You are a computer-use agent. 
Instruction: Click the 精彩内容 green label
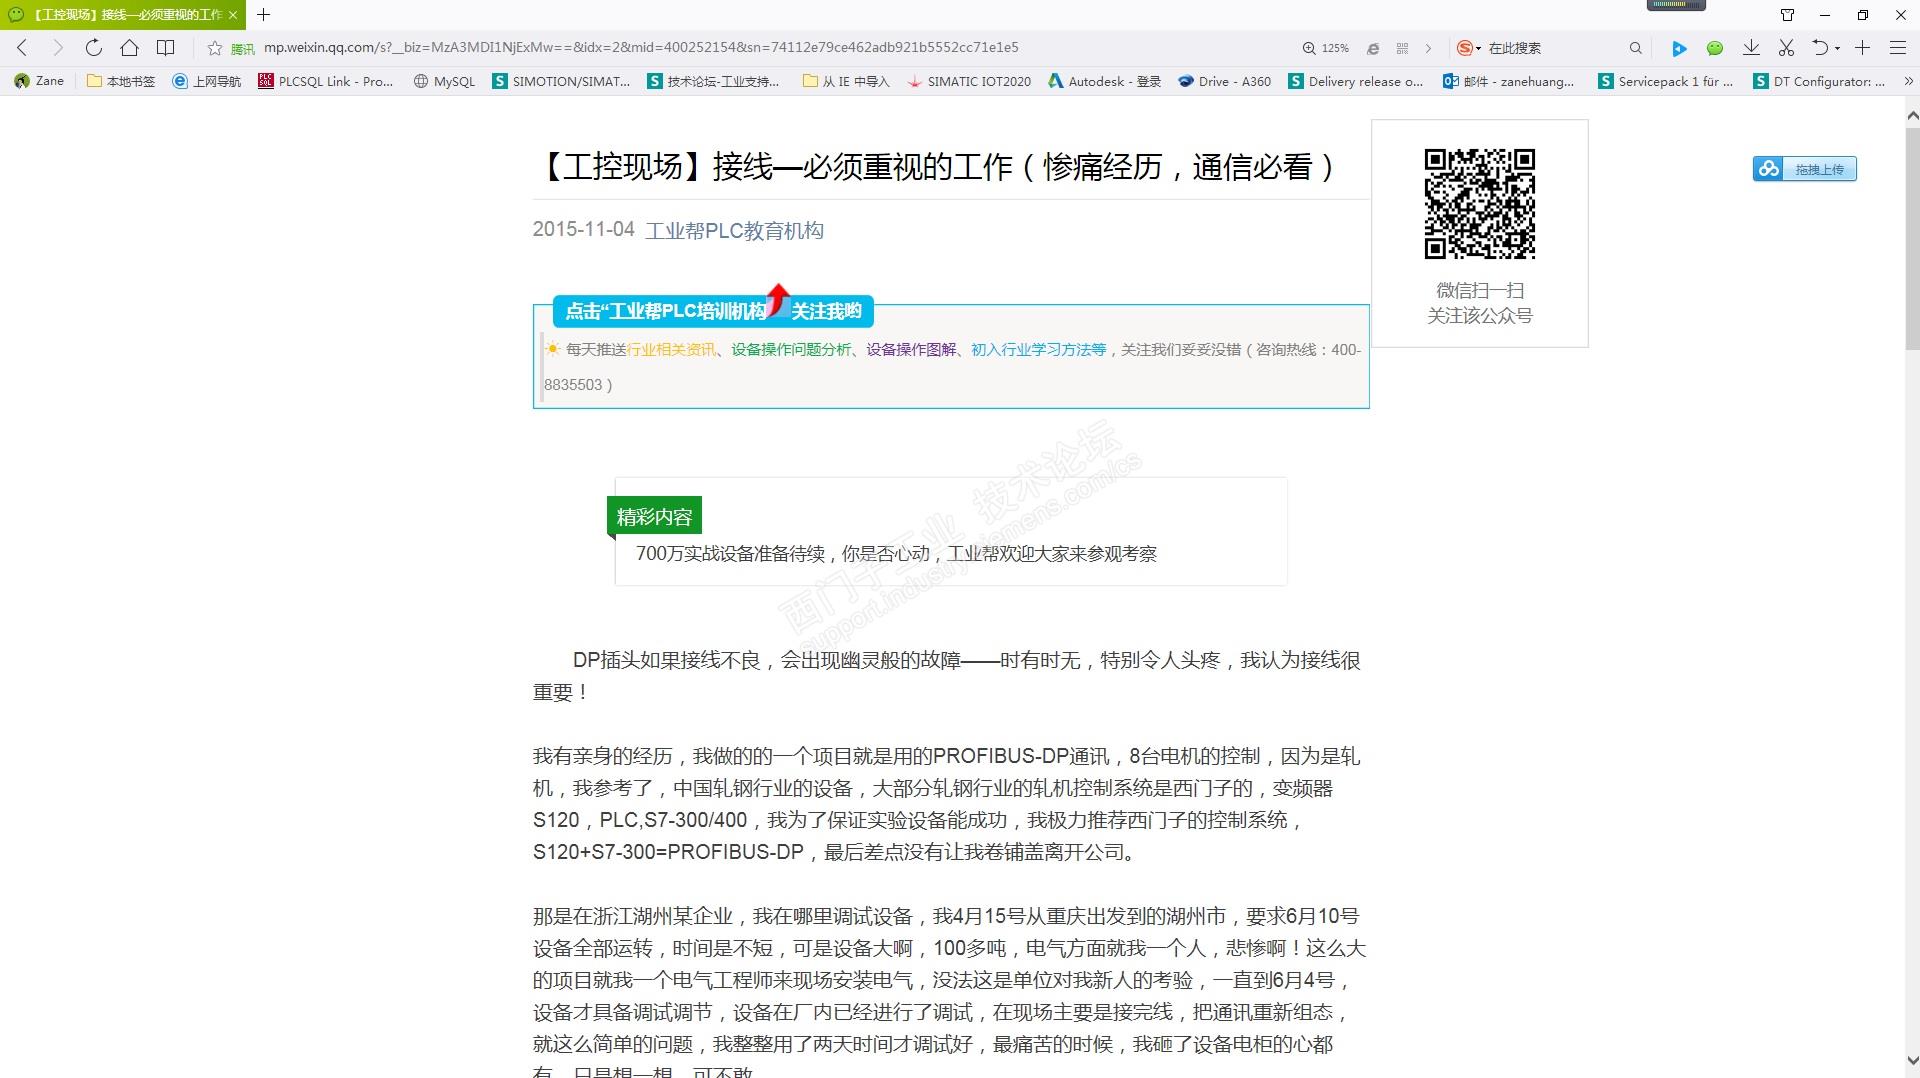click(x=654, y=517)
